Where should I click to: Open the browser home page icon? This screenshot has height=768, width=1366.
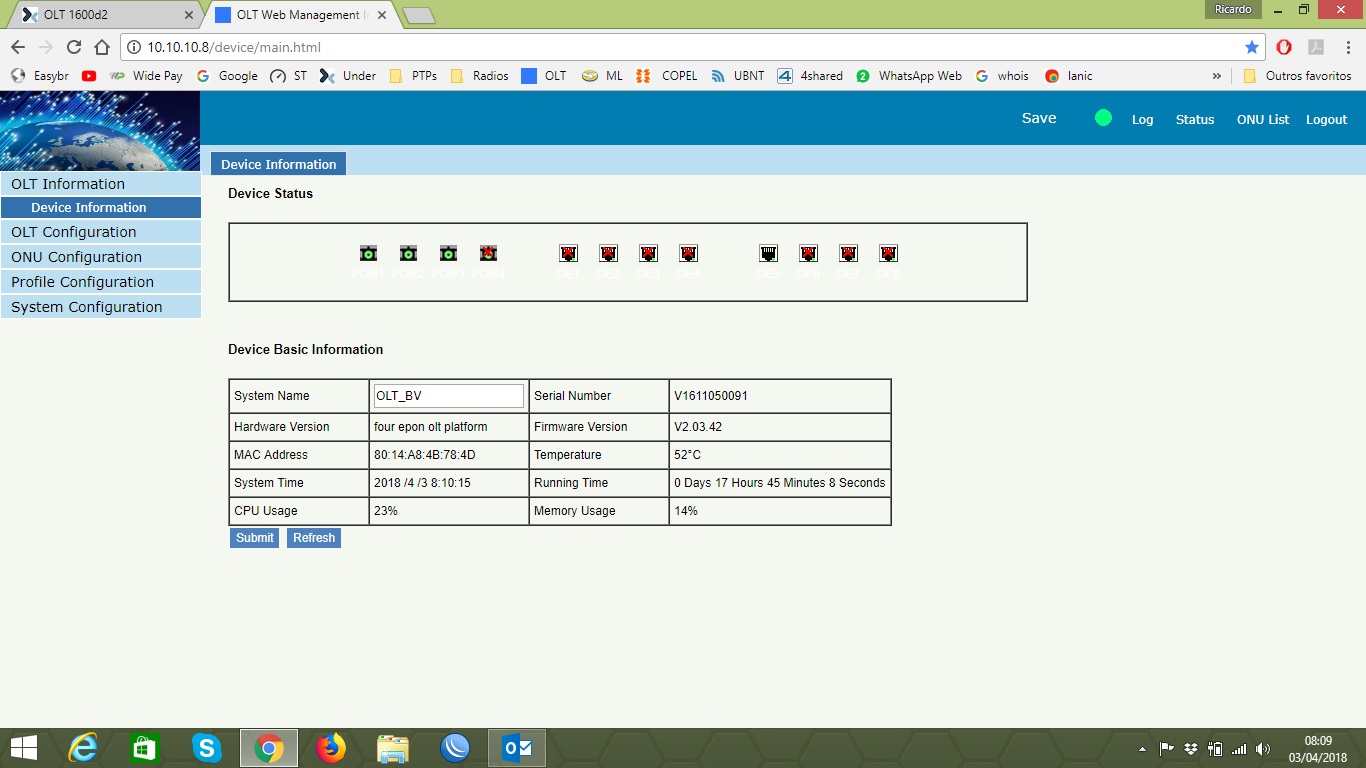101,47
